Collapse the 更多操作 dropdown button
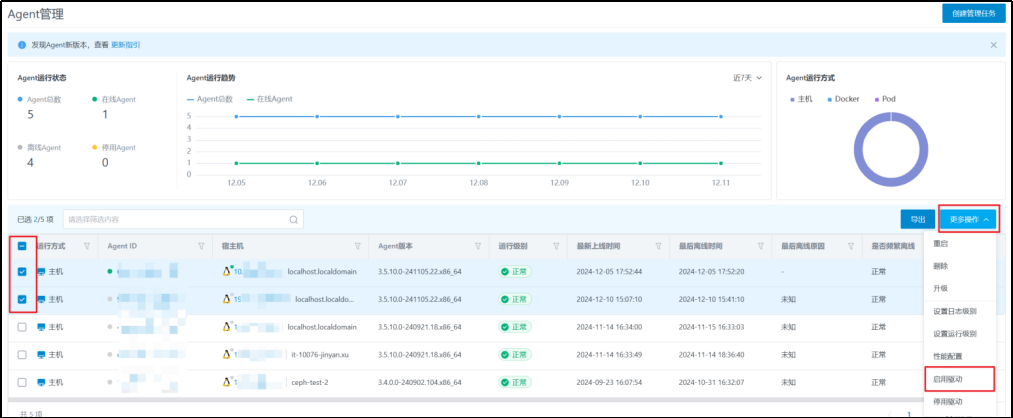Viewport: 1013px width, 418px height. [x=968, y=219]
